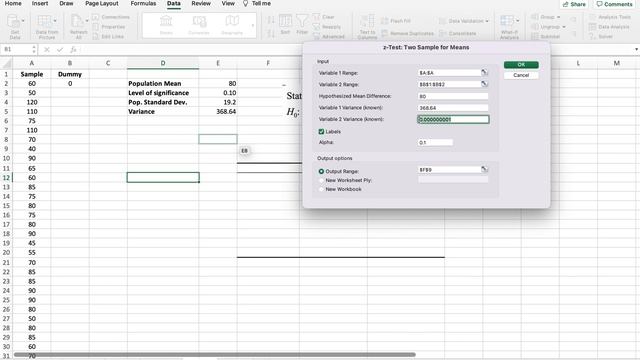This screenshot has width=640, height=360.
Task: Expand the Get Data dropdown arrow
Action: coord(23,20)
